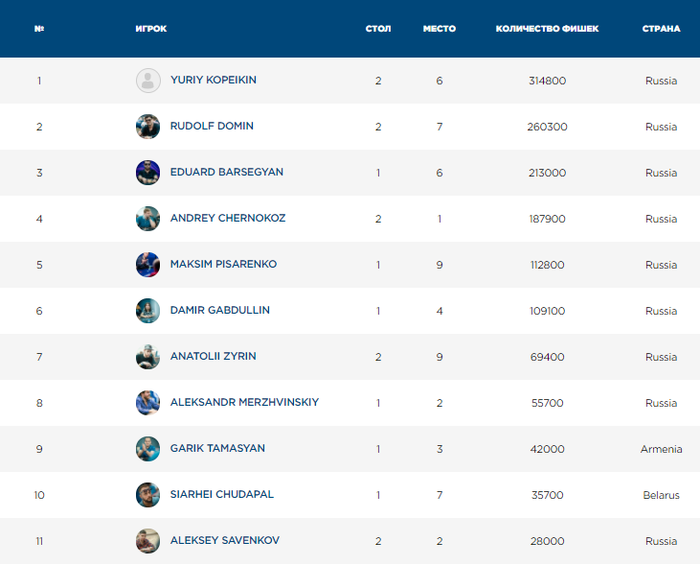Open Aleksandr Merzhvinskiy's avatar photo
This screenshot has height=565, width=700.
click(x=148, y=403)
